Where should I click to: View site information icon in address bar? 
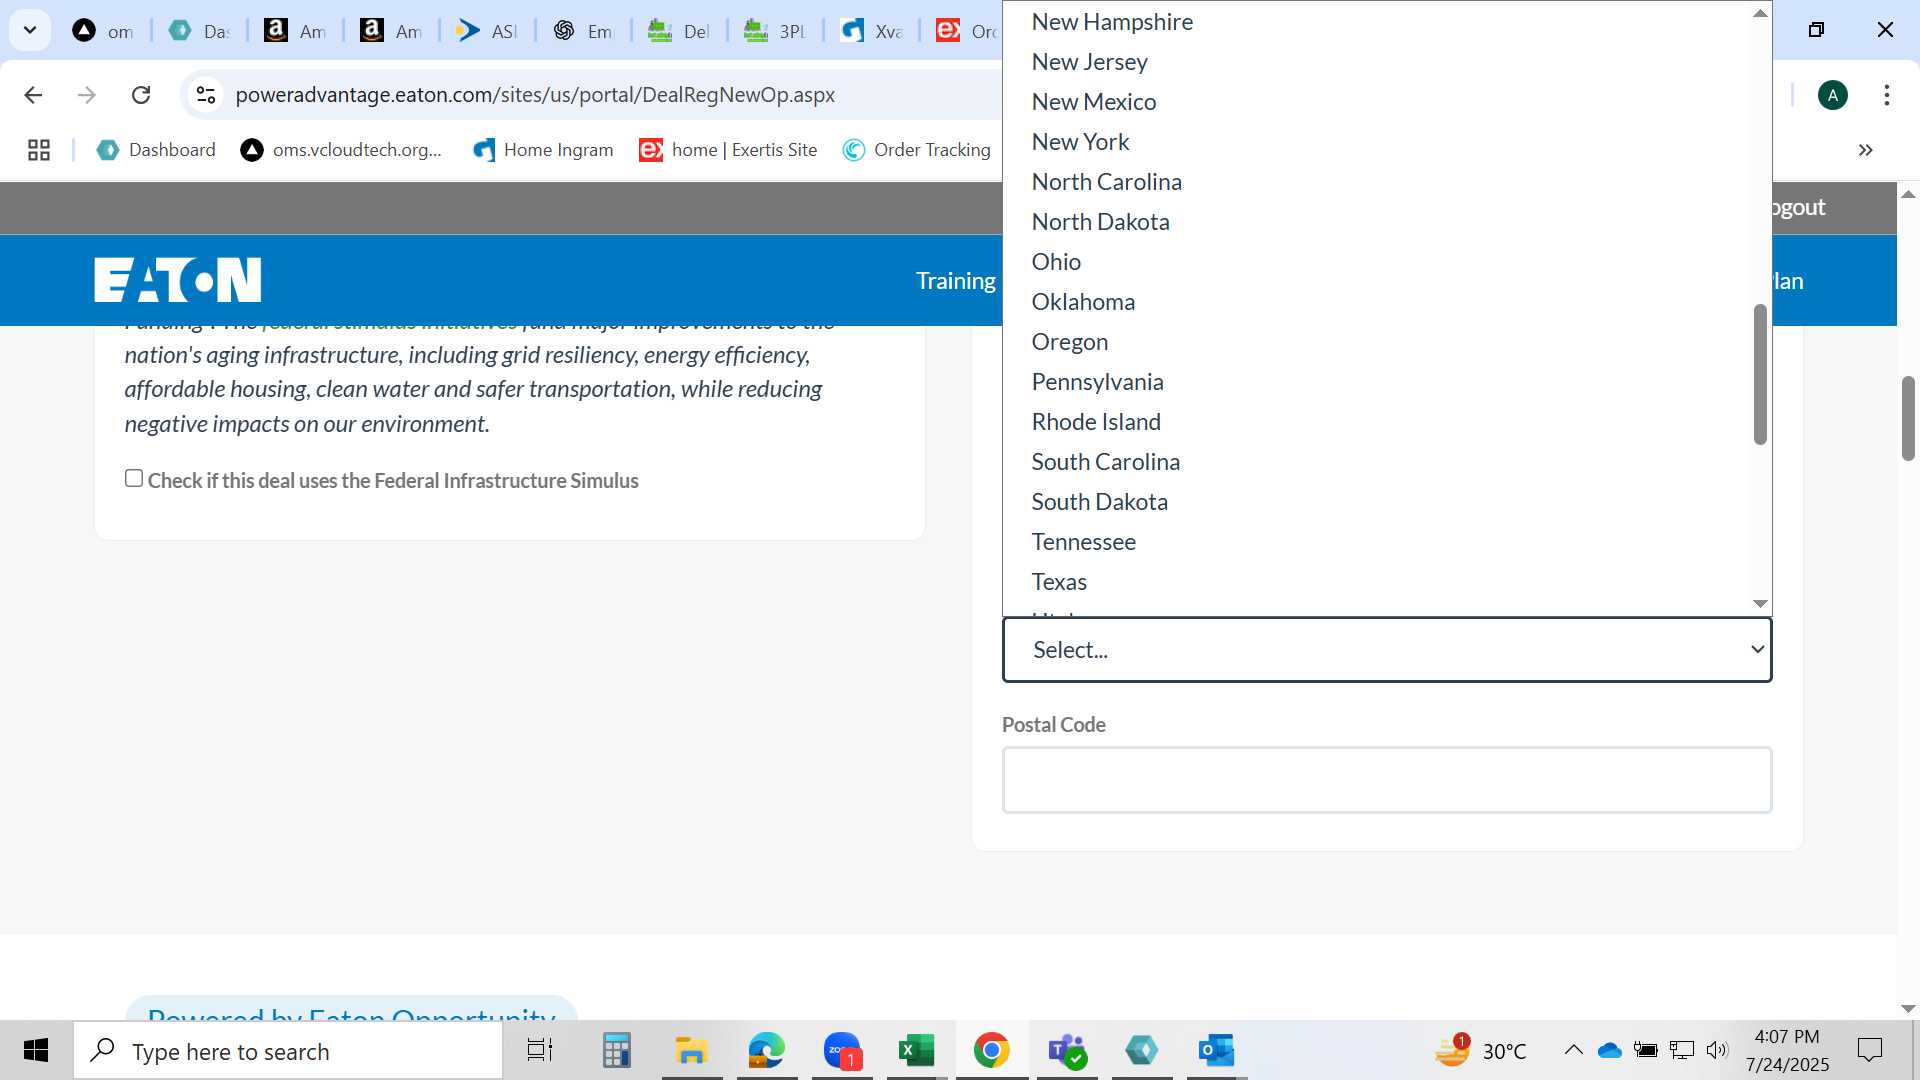tap(206, 95)
